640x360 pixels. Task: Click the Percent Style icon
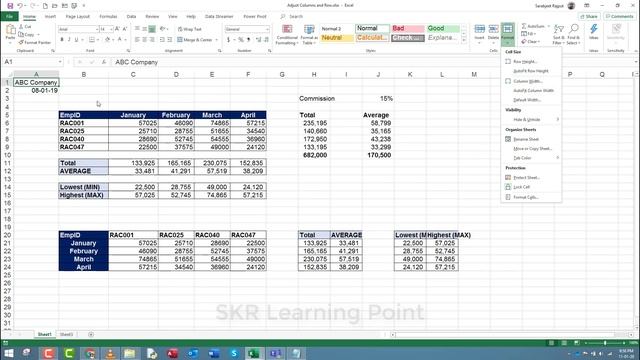(x=241, y=40)
